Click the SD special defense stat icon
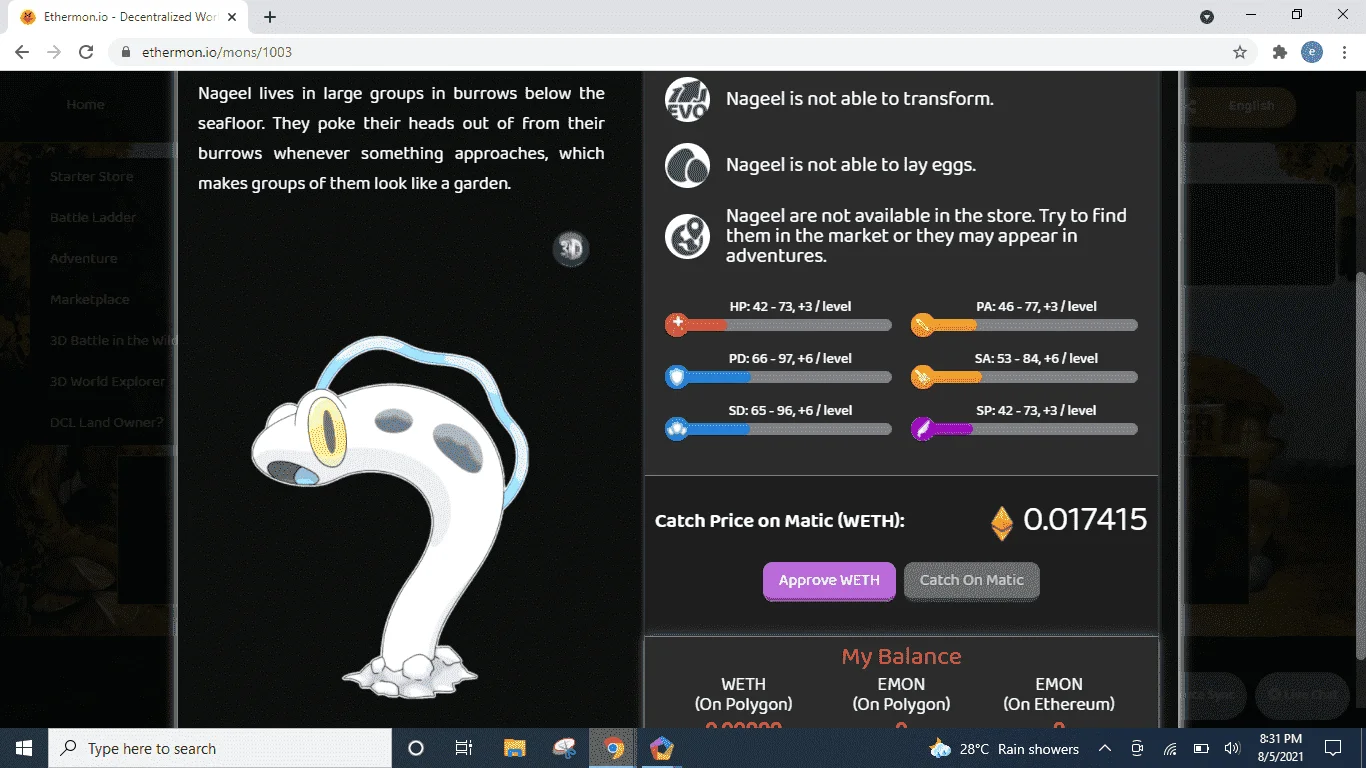This screenshot has height=768, width=1366. [677, 429]
